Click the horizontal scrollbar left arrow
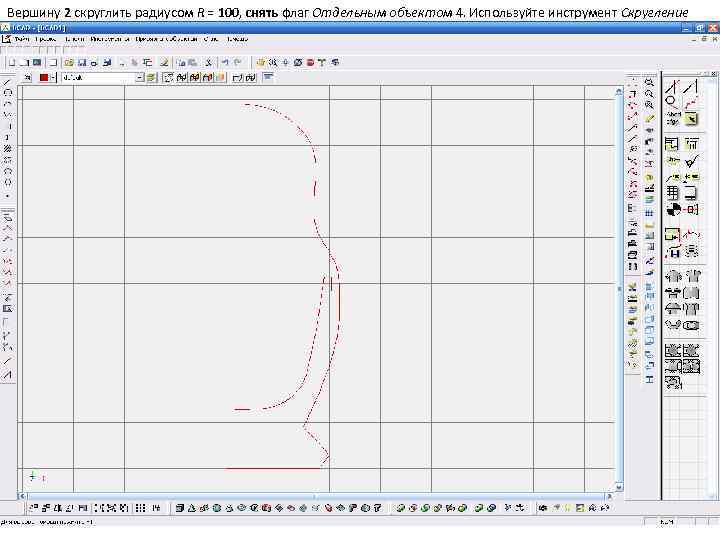 22,496
